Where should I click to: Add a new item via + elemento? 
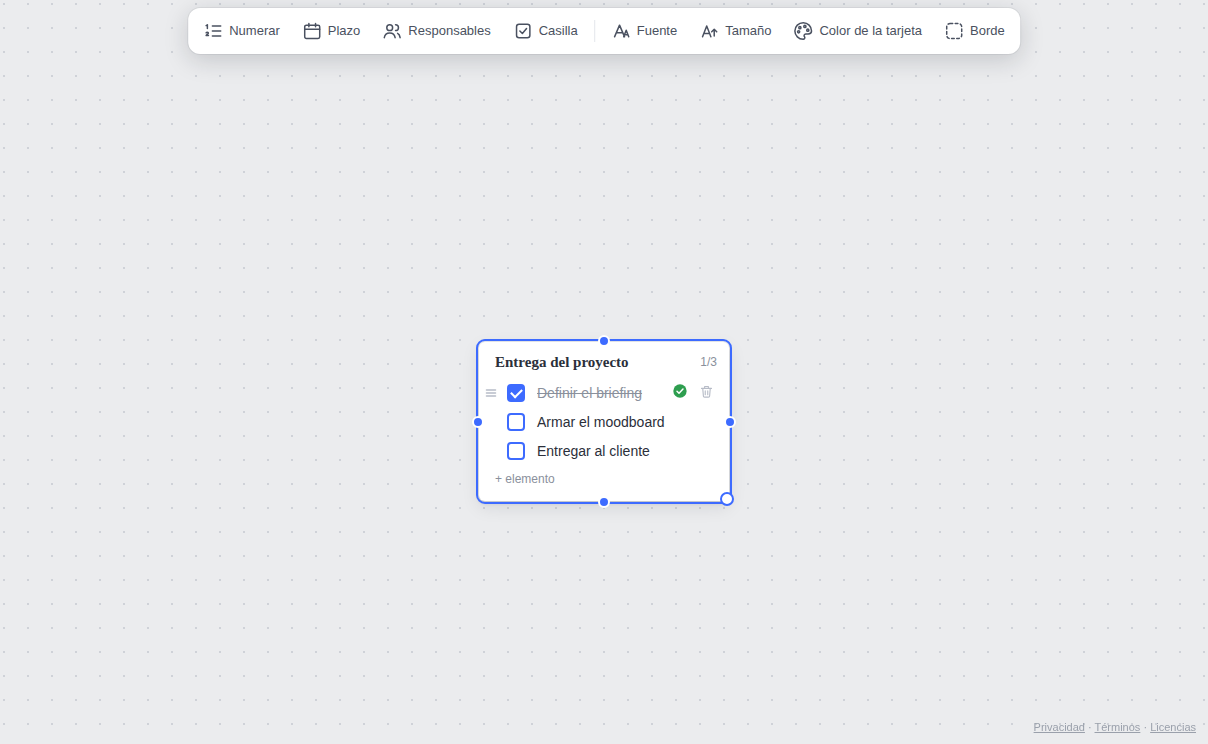[x=525, y=479]
